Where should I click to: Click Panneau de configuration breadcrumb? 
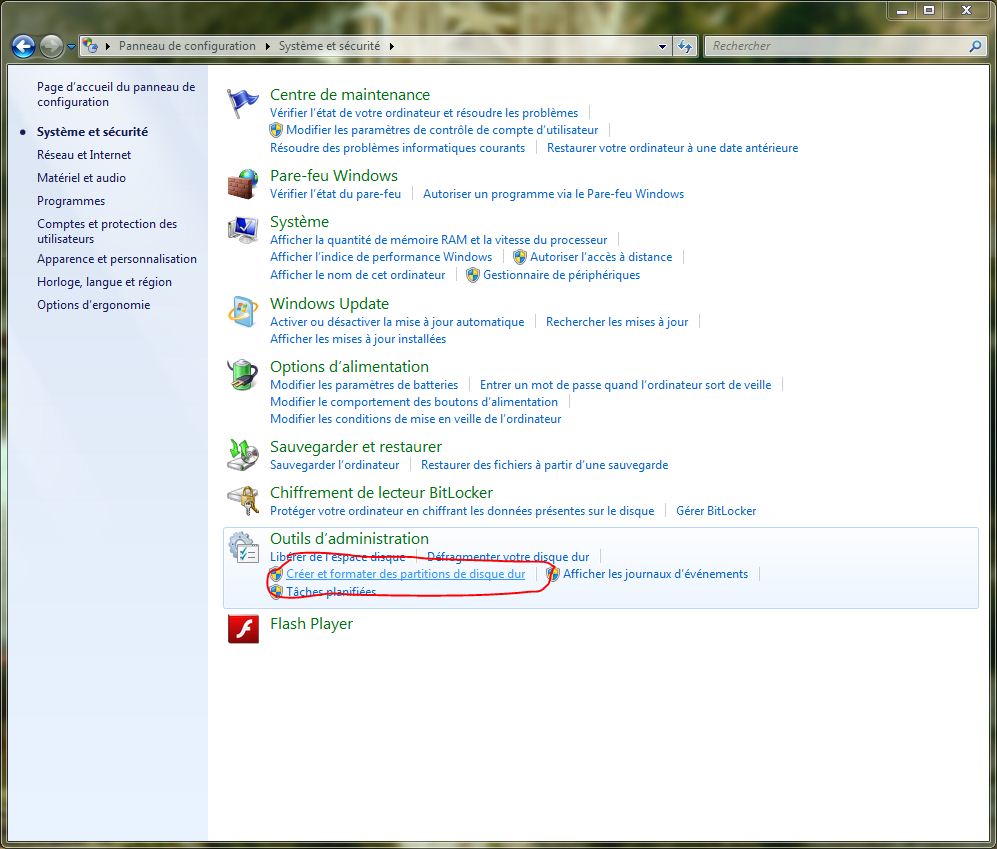187,46
